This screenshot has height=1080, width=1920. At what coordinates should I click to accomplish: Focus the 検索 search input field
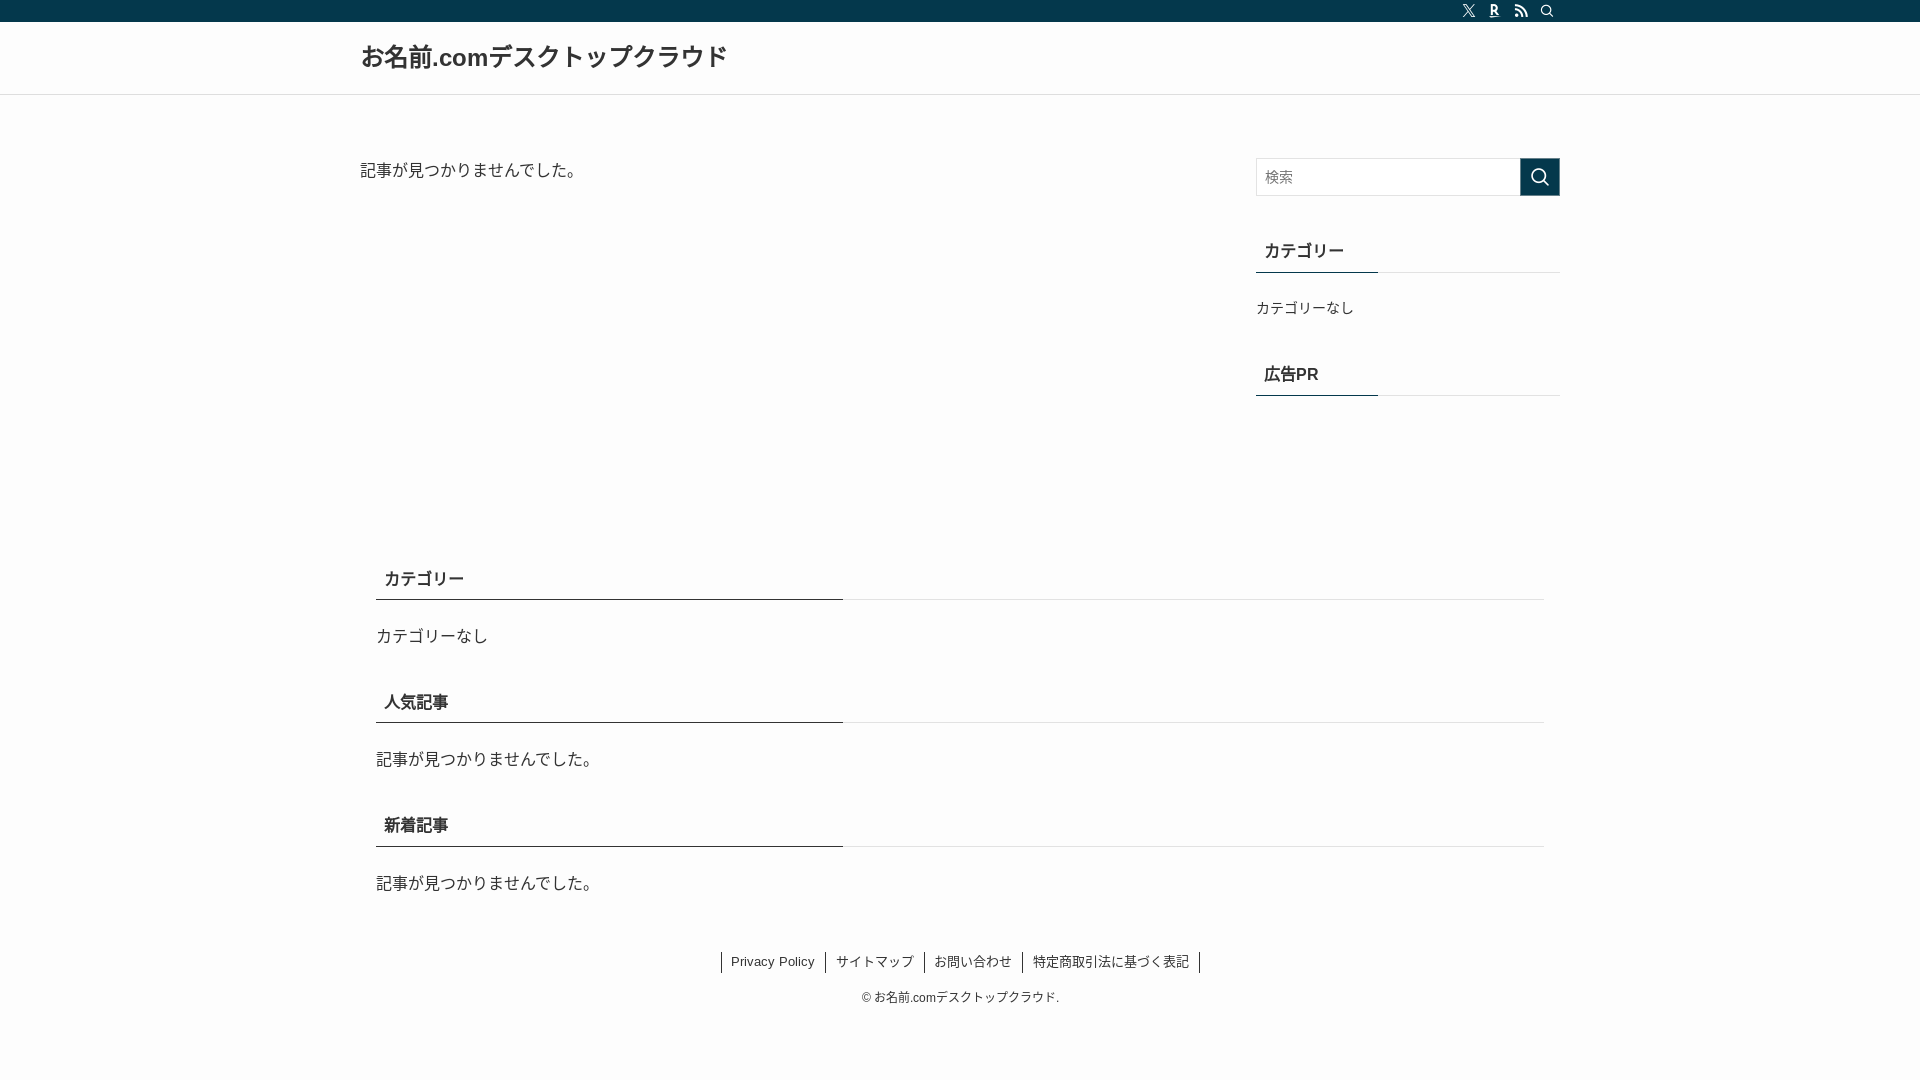1388,177
